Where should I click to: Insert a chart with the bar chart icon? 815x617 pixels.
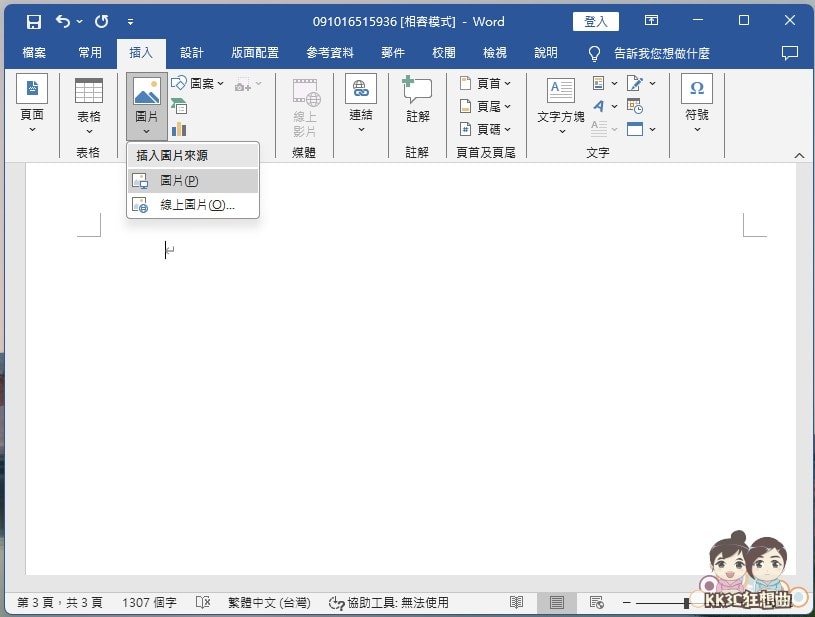tap(179, 128)
